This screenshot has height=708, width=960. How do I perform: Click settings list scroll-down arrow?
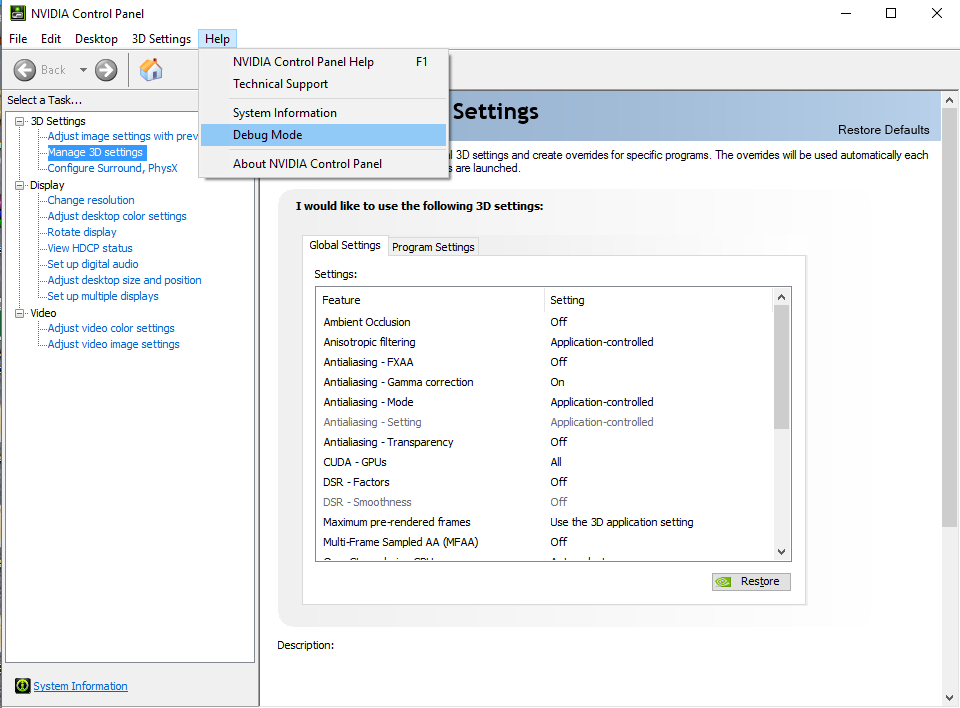coord(781,552)
